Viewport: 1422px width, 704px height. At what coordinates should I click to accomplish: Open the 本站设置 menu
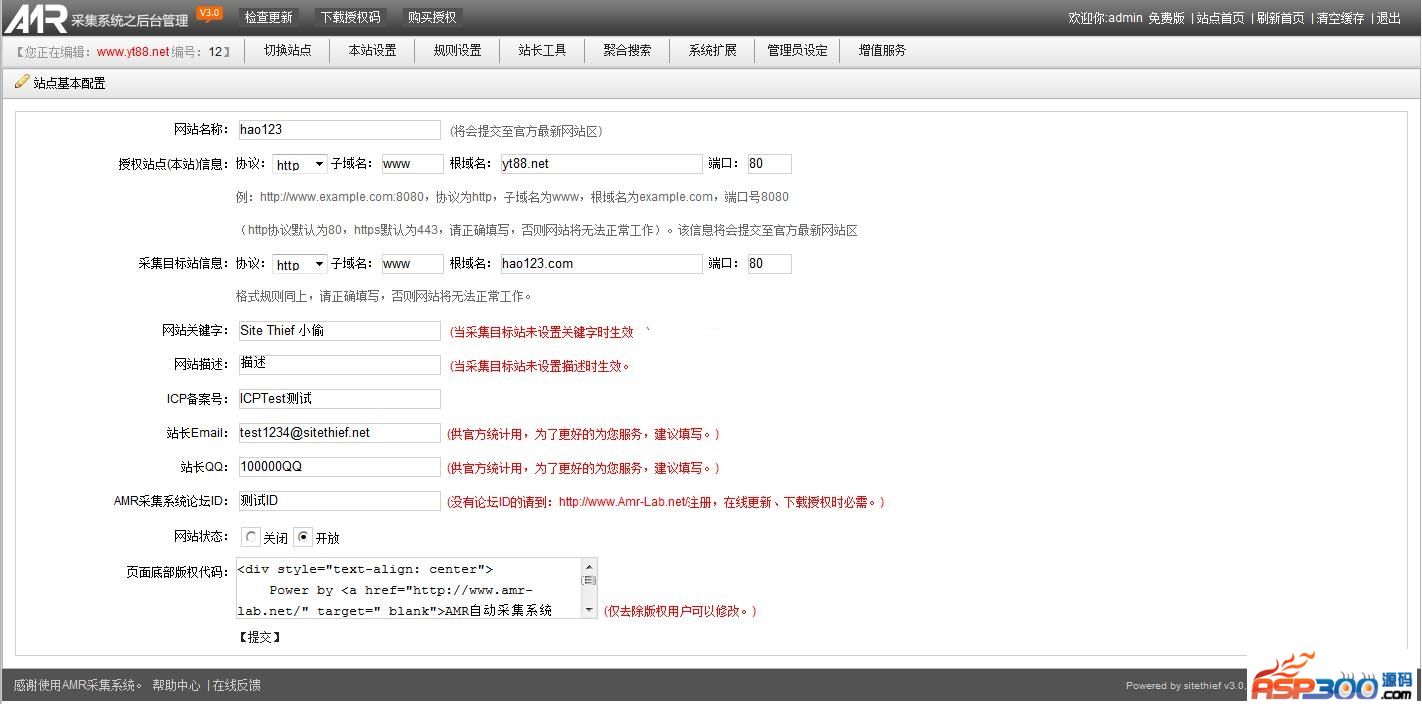(372, 50)
